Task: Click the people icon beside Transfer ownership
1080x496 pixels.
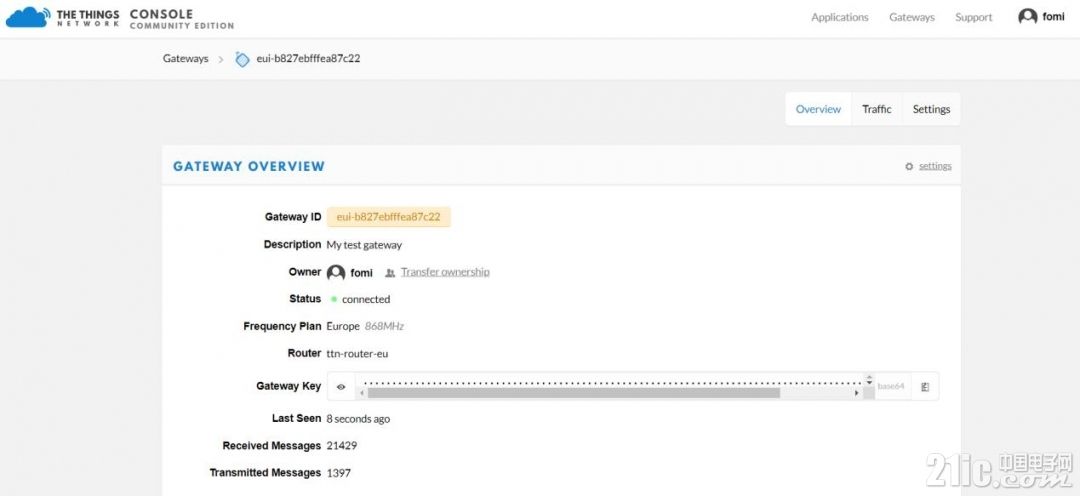Action: click(x=390, y=273)
